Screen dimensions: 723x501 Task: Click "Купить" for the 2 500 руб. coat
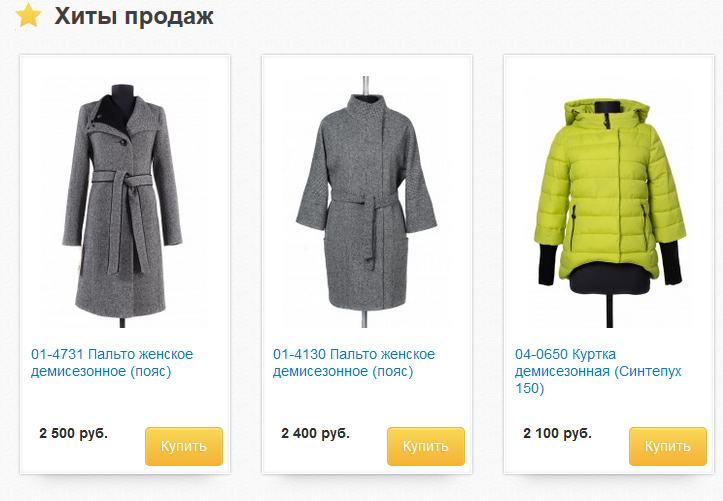click(184, 446)
